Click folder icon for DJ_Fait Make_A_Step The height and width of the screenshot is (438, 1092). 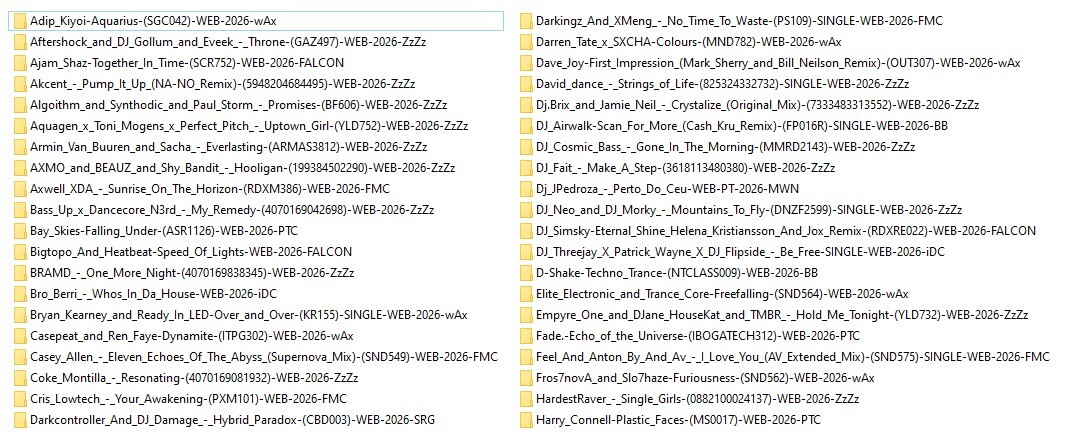(x=526, y=168)
